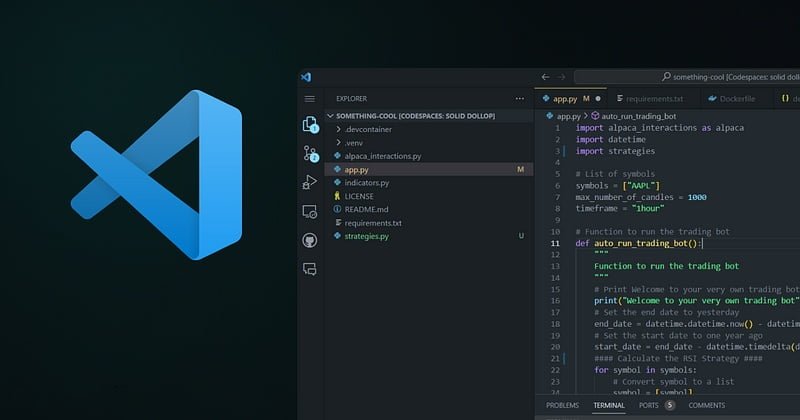
Task: Click the M status badge beside app.py
Action: 520,169
